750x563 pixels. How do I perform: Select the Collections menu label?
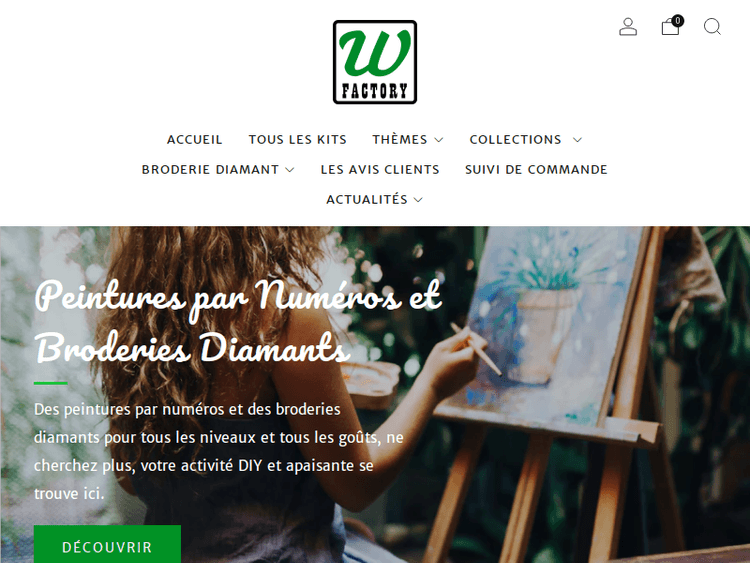tap(515, 140)
